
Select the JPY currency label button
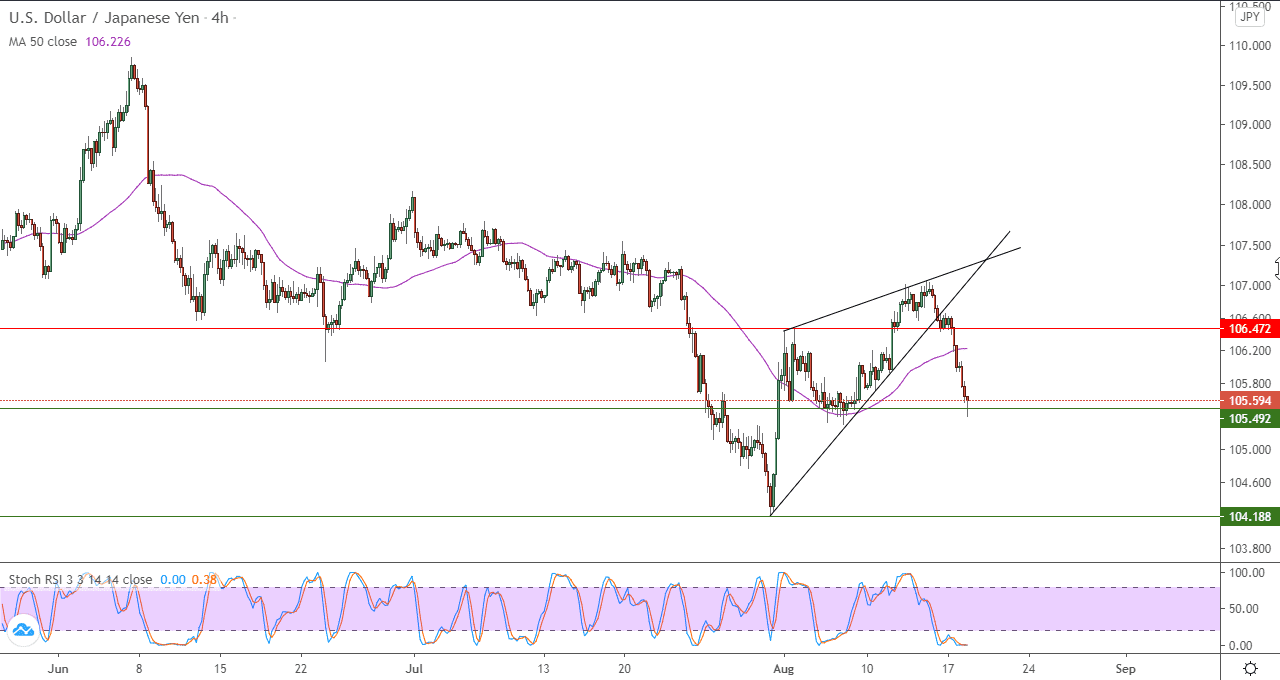pyautogui.click(x=1250, y=17)
